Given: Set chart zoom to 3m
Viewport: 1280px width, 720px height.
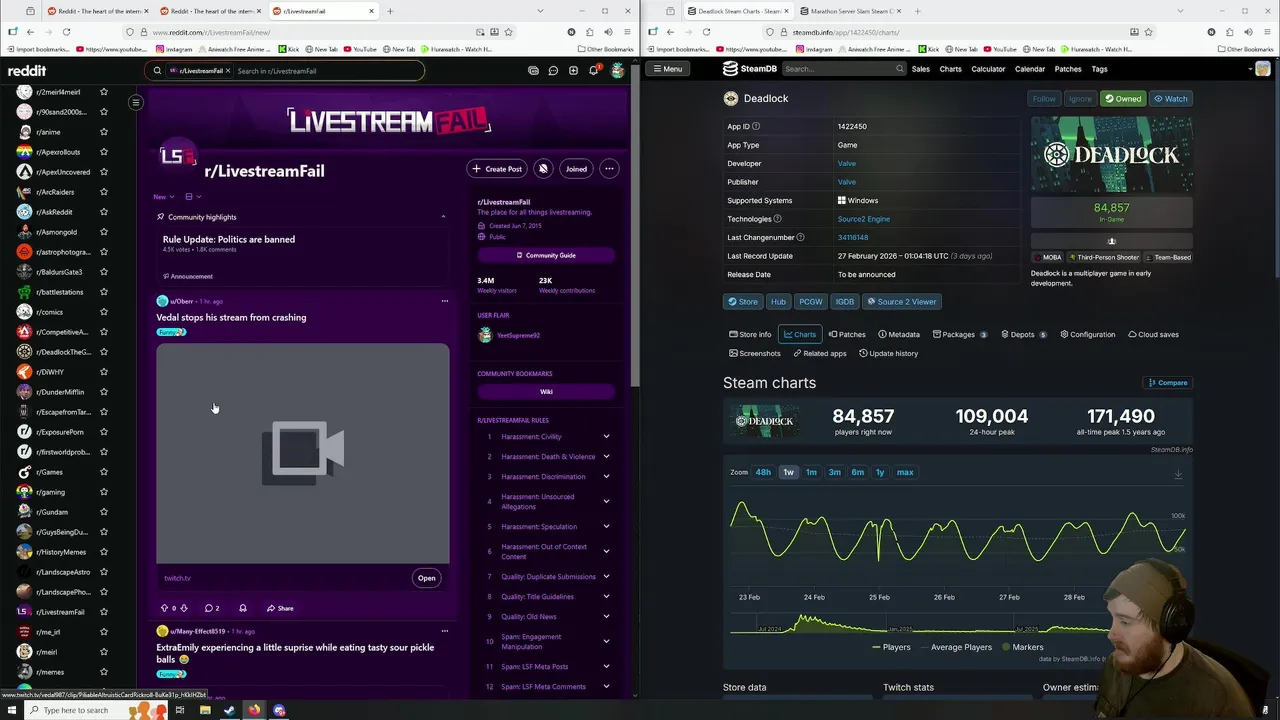Looking at the screenshot, I should tap(834, 472).
